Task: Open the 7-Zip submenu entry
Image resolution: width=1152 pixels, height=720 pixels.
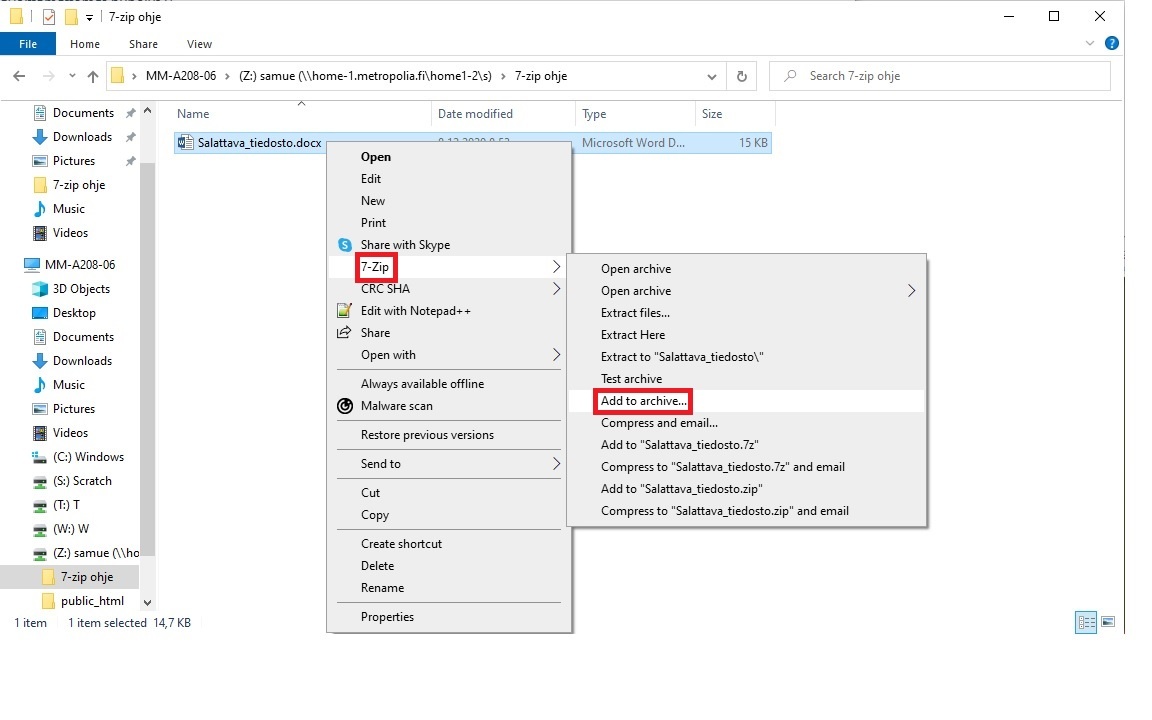Action: tap(451, 267)
